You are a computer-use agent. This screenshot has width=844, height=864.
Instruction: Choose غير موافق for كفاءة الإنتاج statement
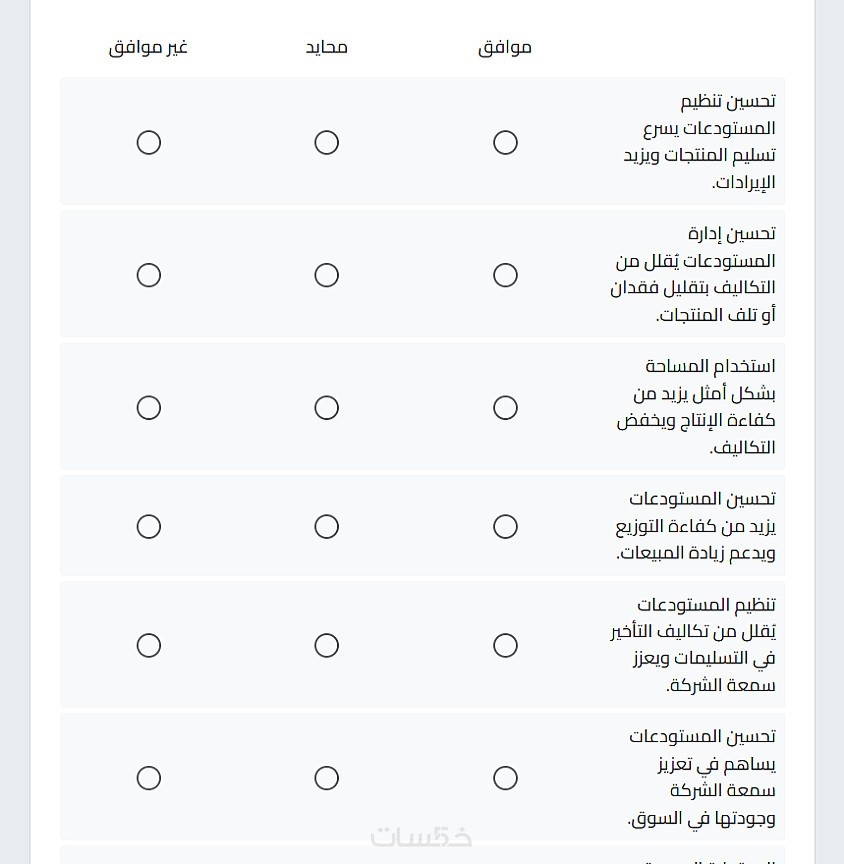(149, 408)
